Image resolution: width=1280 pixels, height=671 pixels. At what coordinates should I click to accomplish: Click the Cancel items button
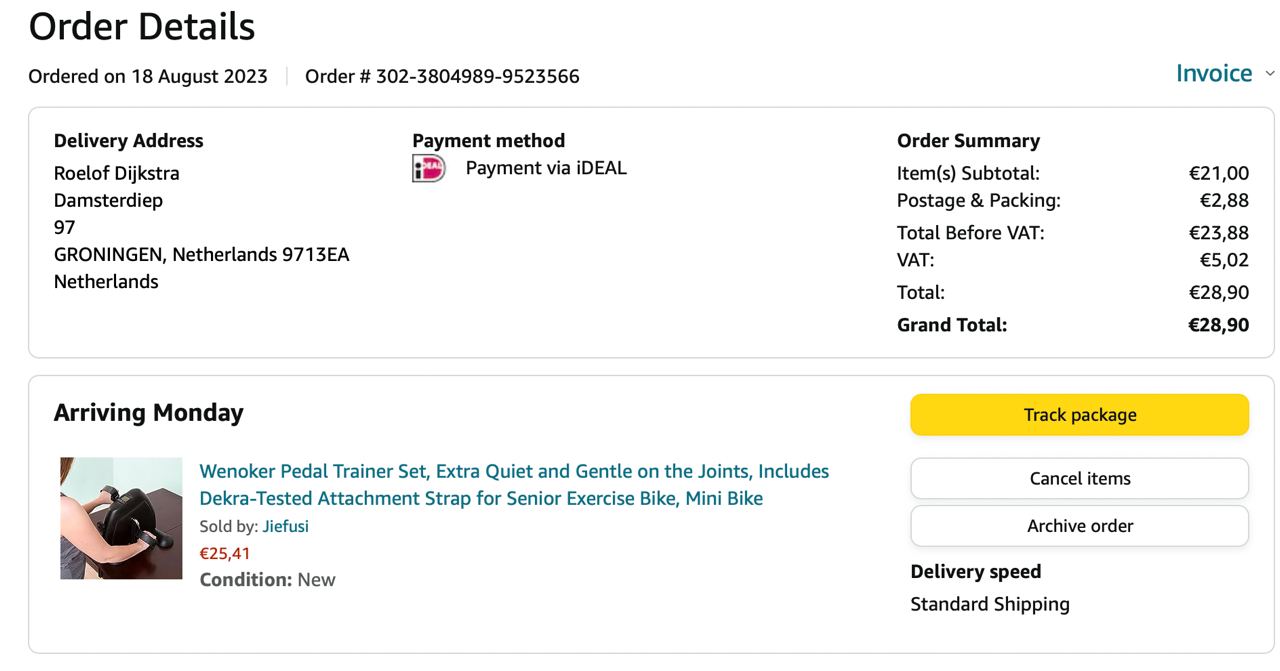[1079, 478]
